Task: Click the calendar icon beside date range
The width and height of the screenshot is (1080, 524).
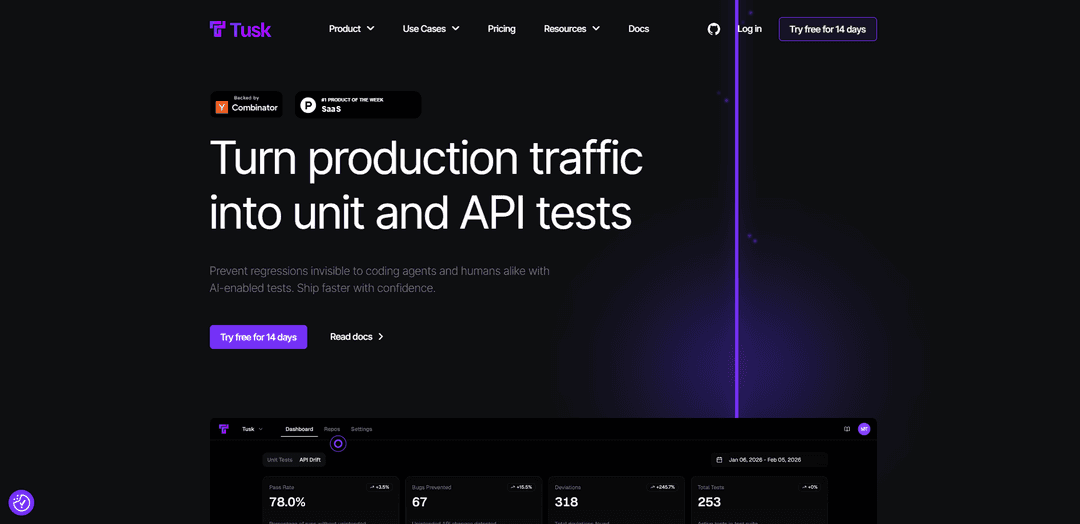Action: pos(719,460)
